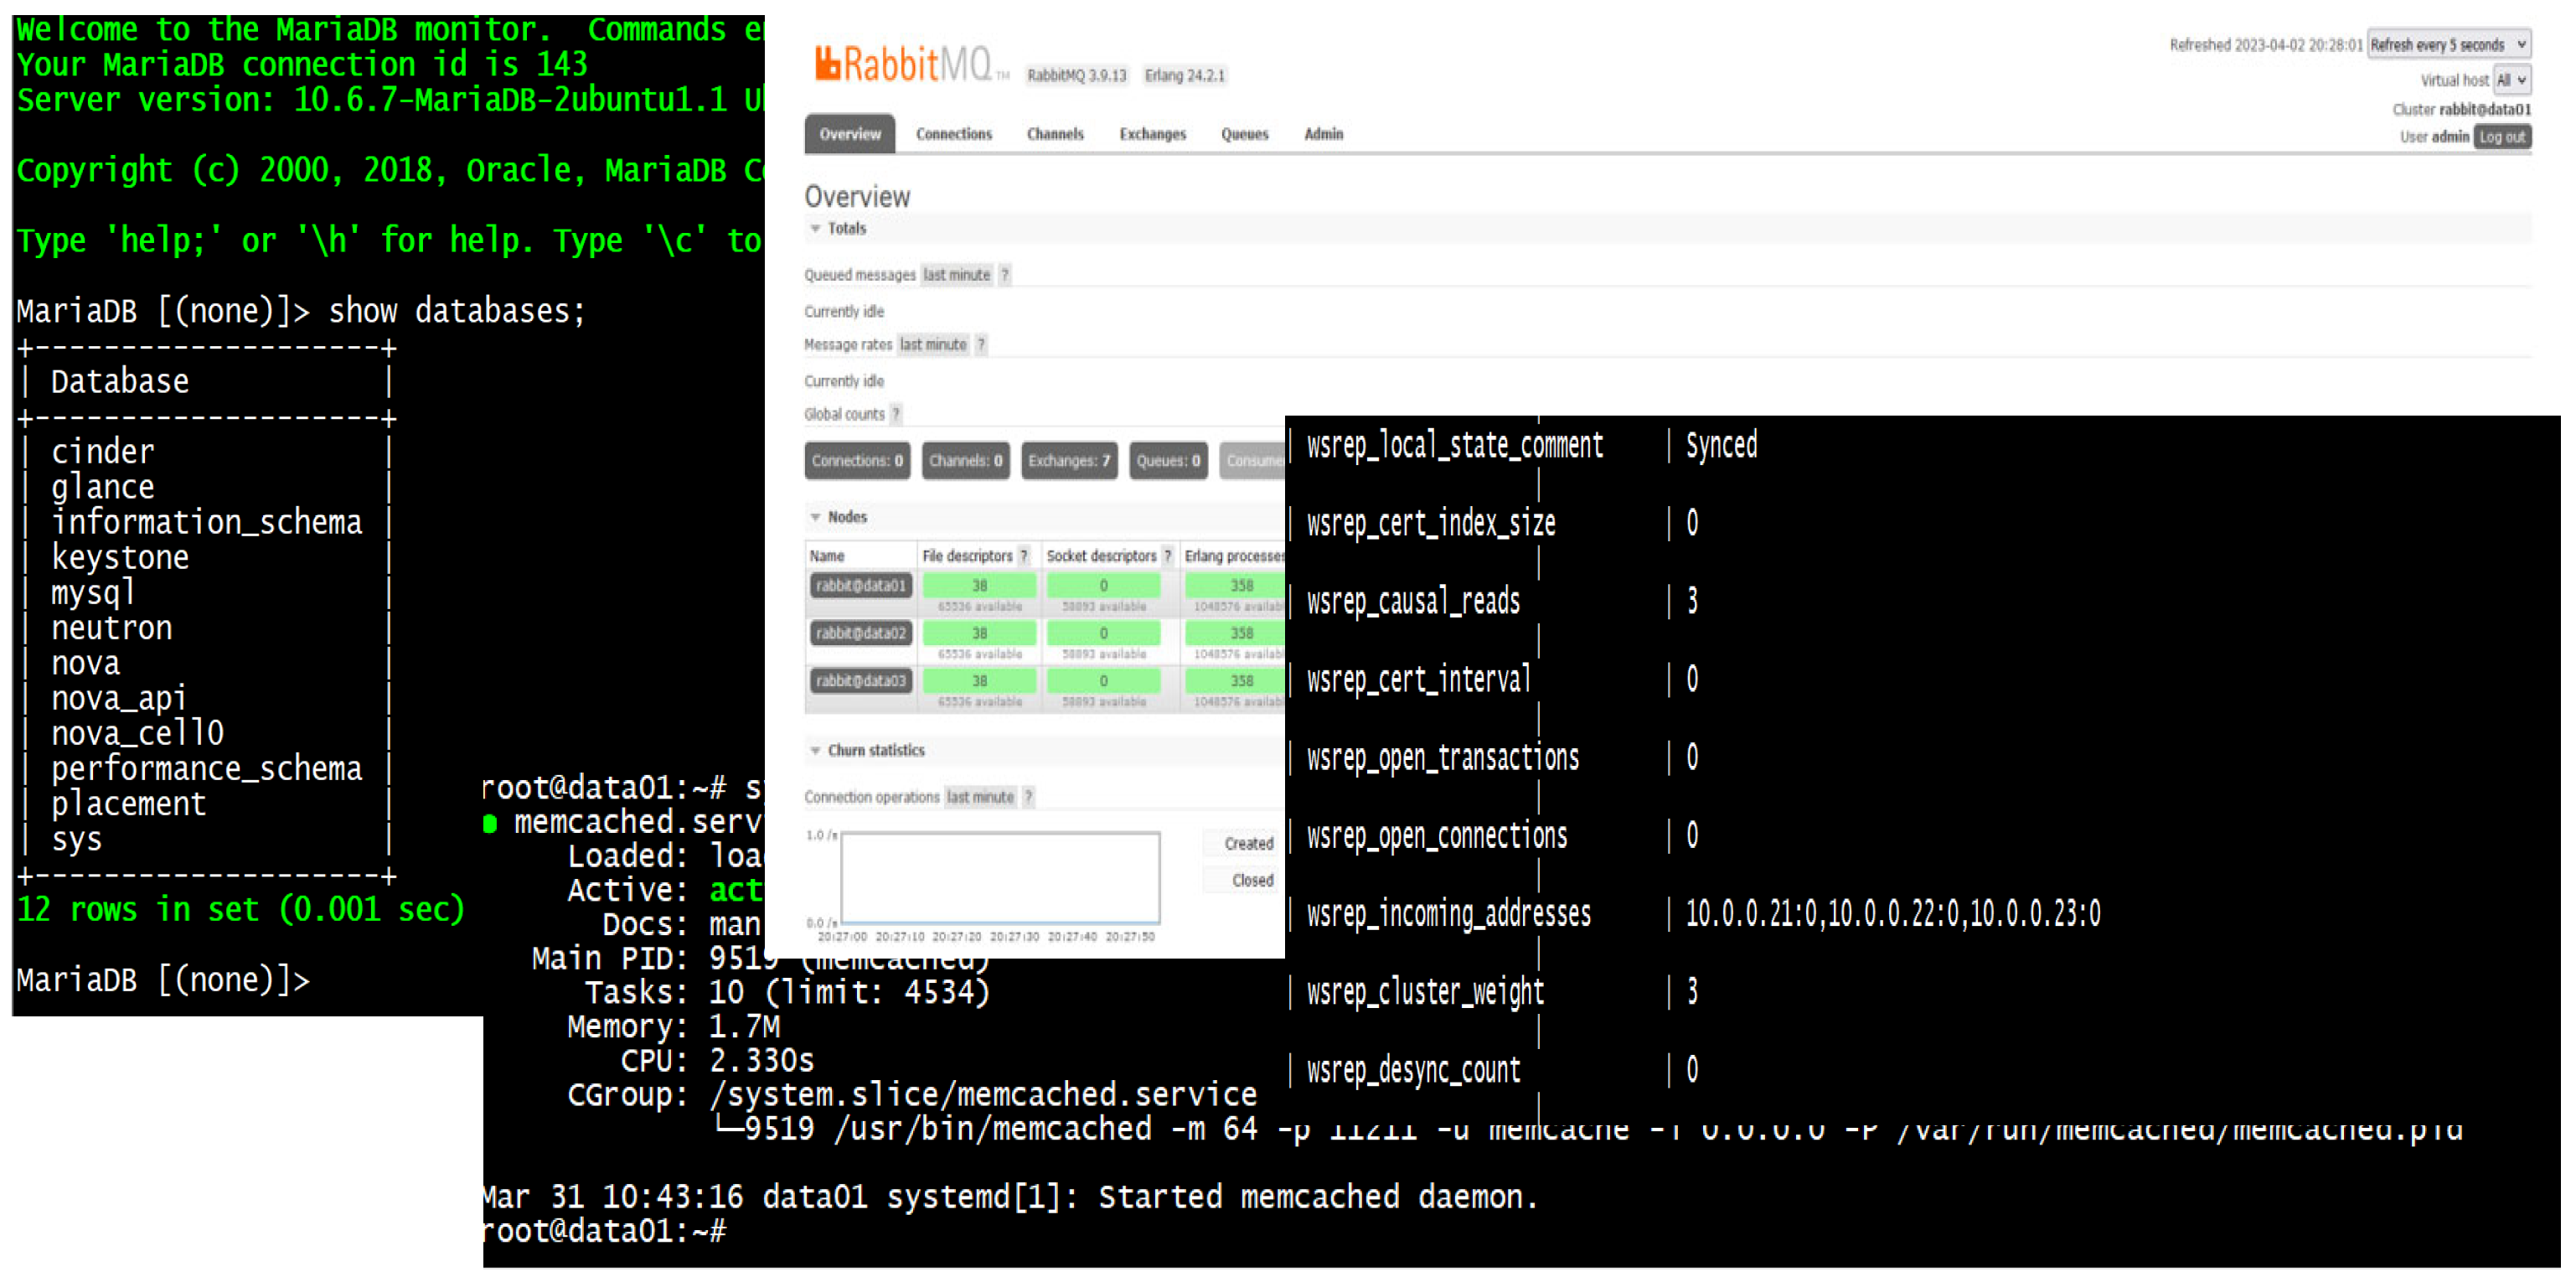Open the rabbit@data02 node link
Screen dimensions: 2576x1282
(860, 633)
